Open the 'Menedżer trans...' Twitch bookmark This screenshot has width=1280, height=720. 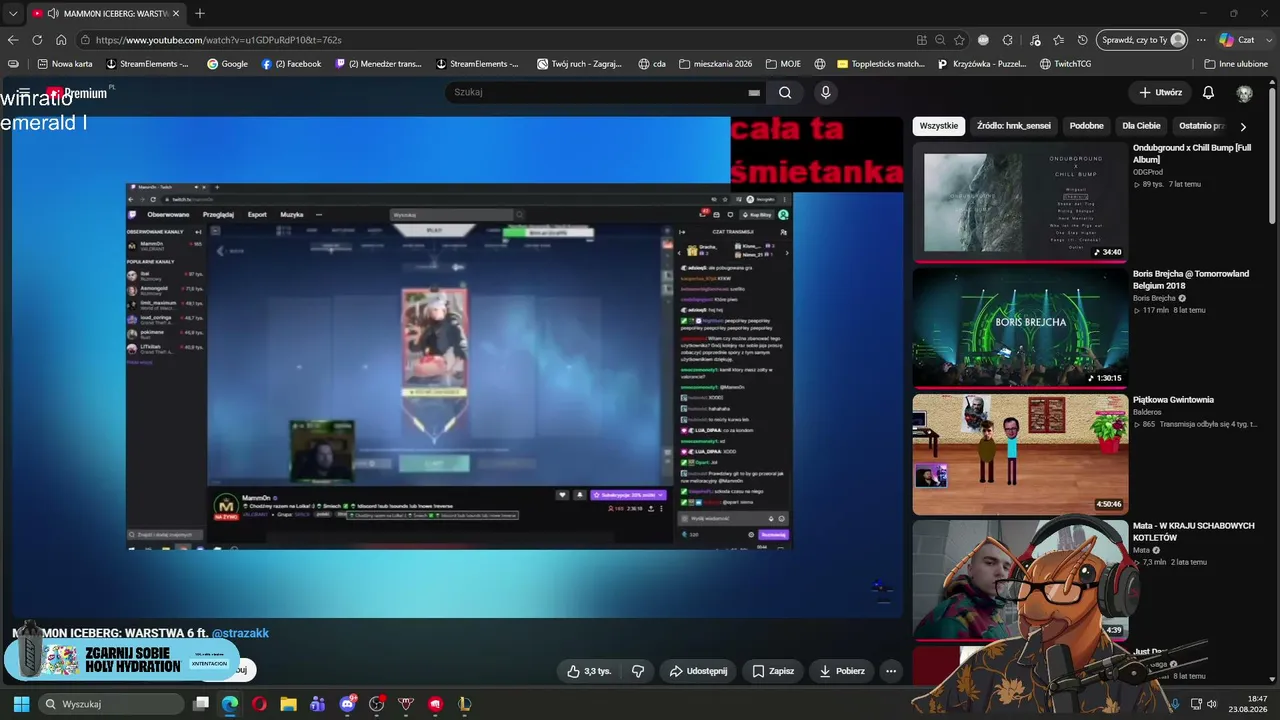pyautogui.click(x=379, y=64)
